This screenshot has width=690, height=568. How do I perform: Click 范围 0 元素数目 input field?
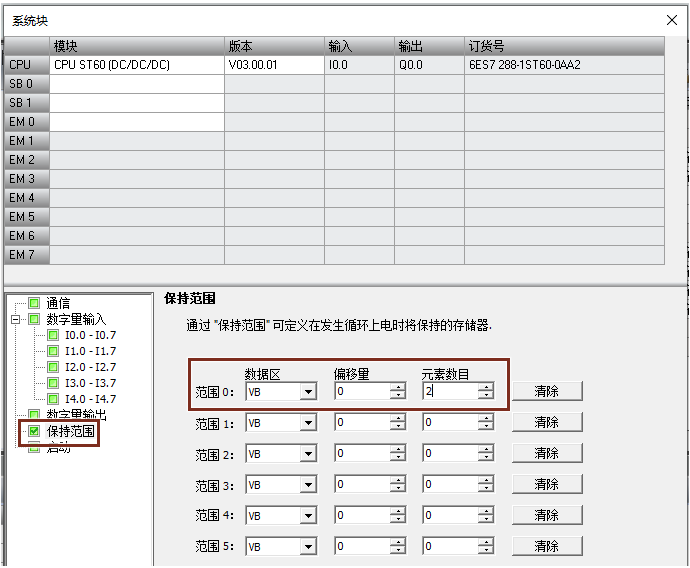(450, 391)
